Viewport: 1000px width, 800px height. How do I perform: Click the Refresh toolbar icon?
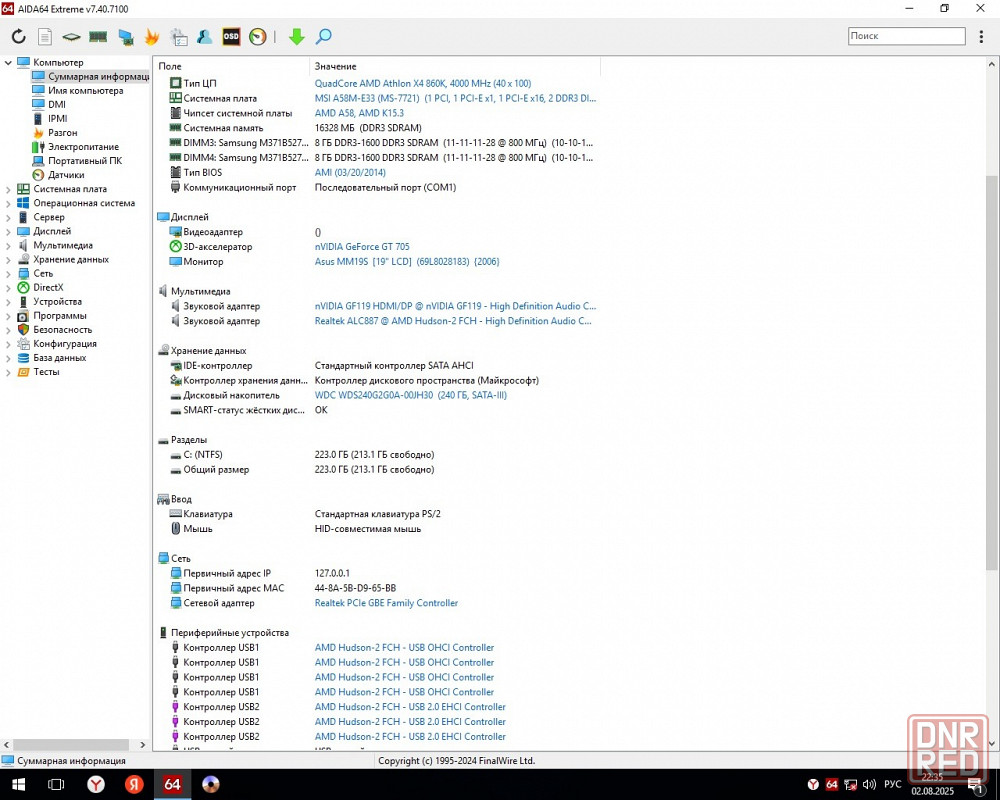pyautogui.click(x=18, y=36)
